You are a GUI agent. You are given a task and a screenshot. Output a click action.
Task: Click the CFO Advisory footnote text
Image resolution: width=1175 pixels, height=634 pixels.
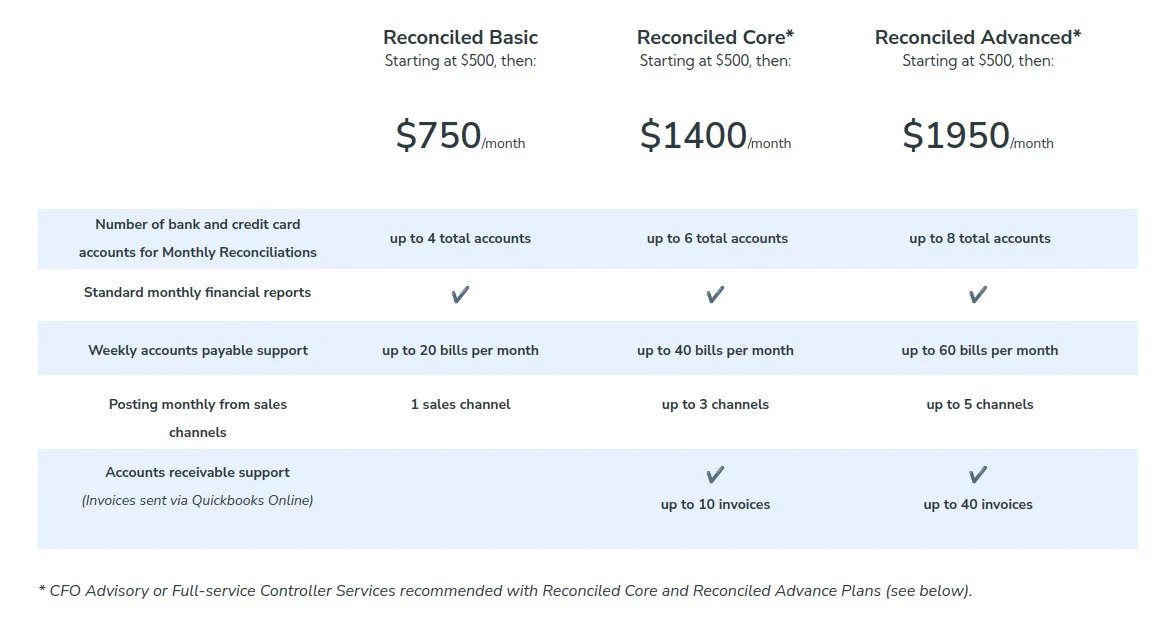tap(505, 590)
